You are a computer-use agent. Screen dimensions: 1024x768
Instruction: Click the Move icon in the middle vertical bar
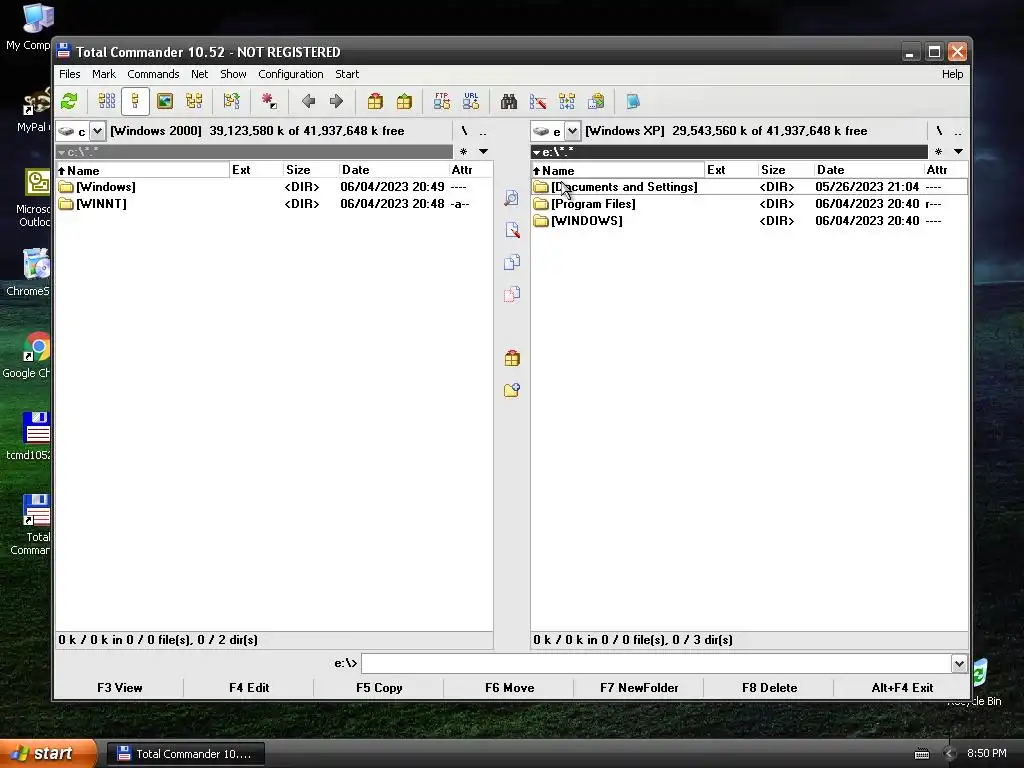pos(512,294)
